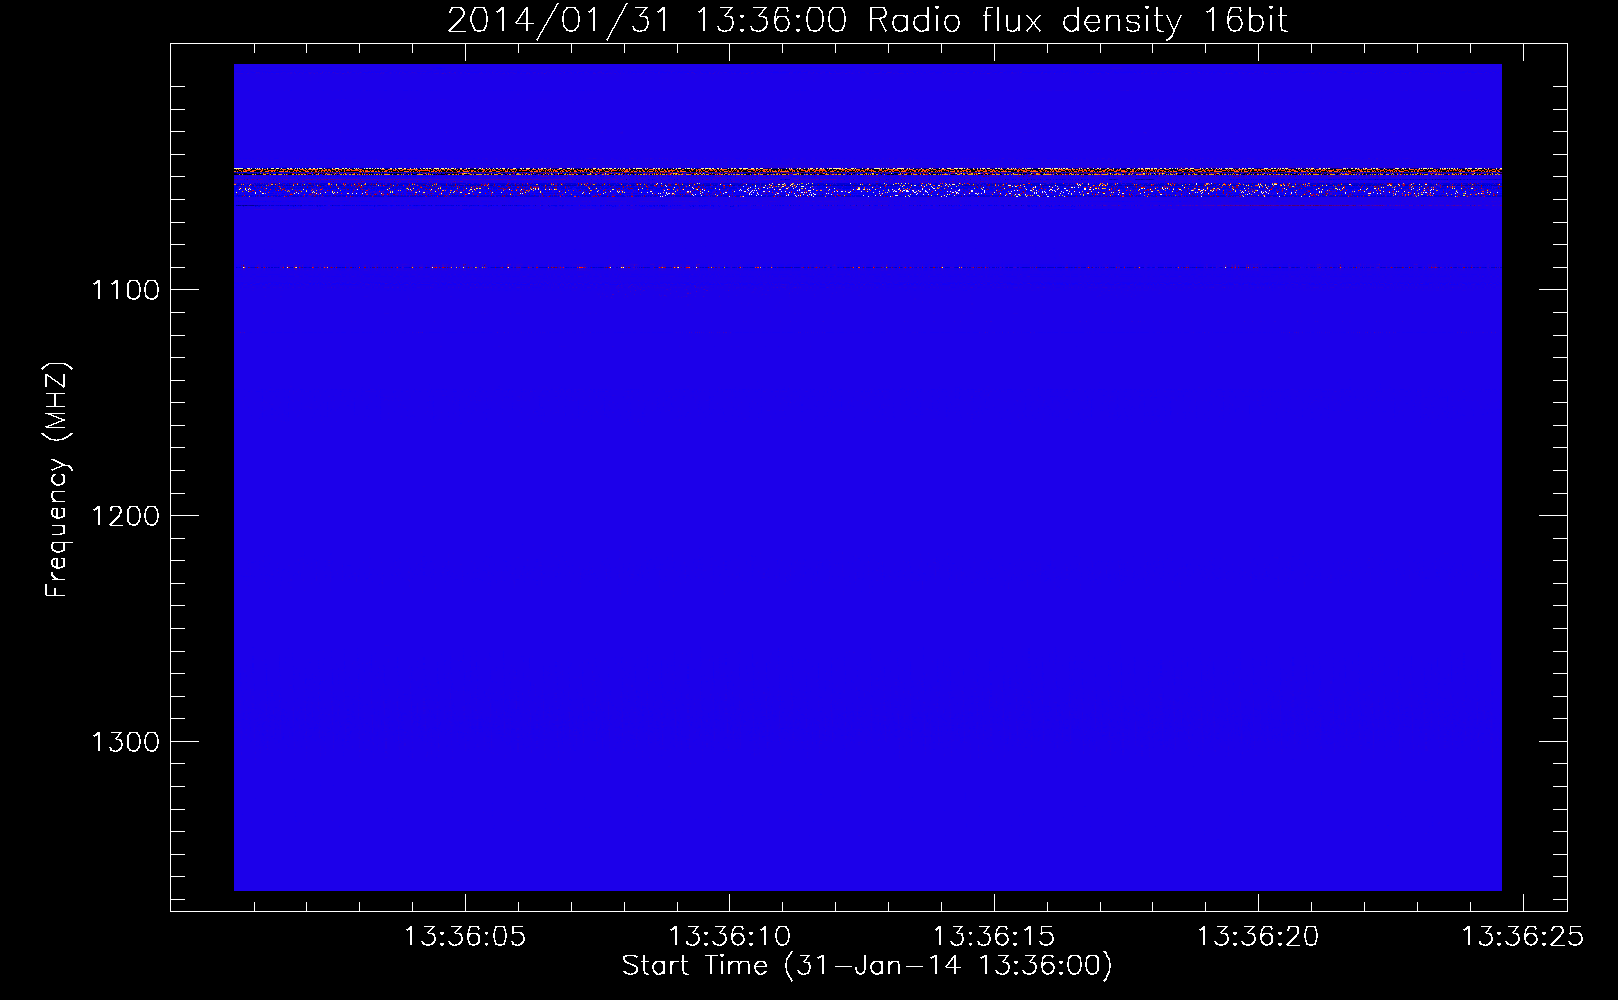
Task: Click the '1100' frequency tick label
Action: 126,290
